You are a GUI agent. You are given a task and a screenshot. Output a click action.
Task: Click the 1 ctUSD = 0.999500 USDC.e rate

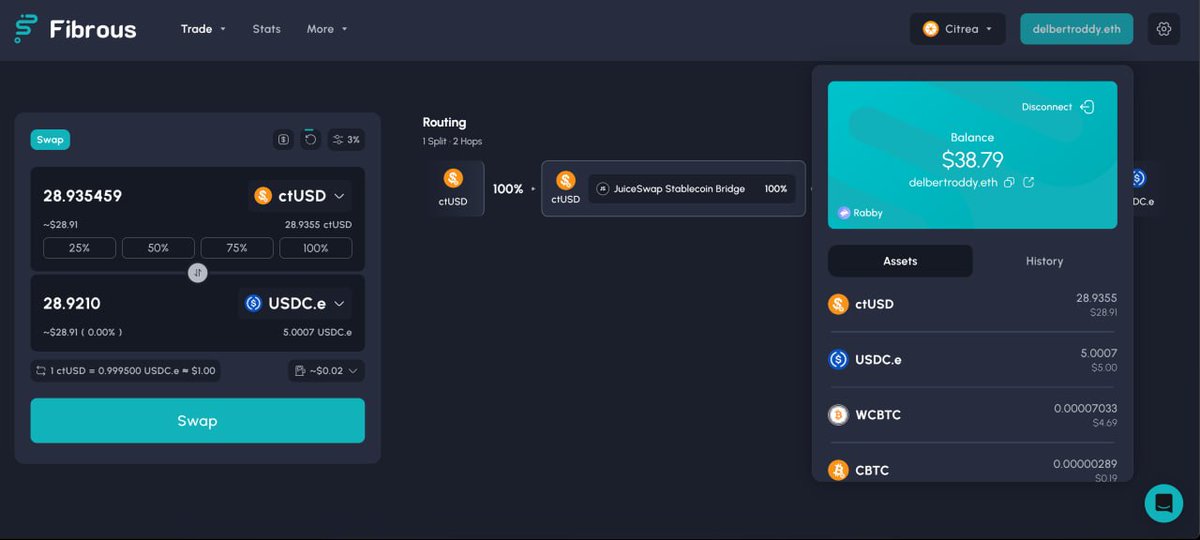coord(133,371)
